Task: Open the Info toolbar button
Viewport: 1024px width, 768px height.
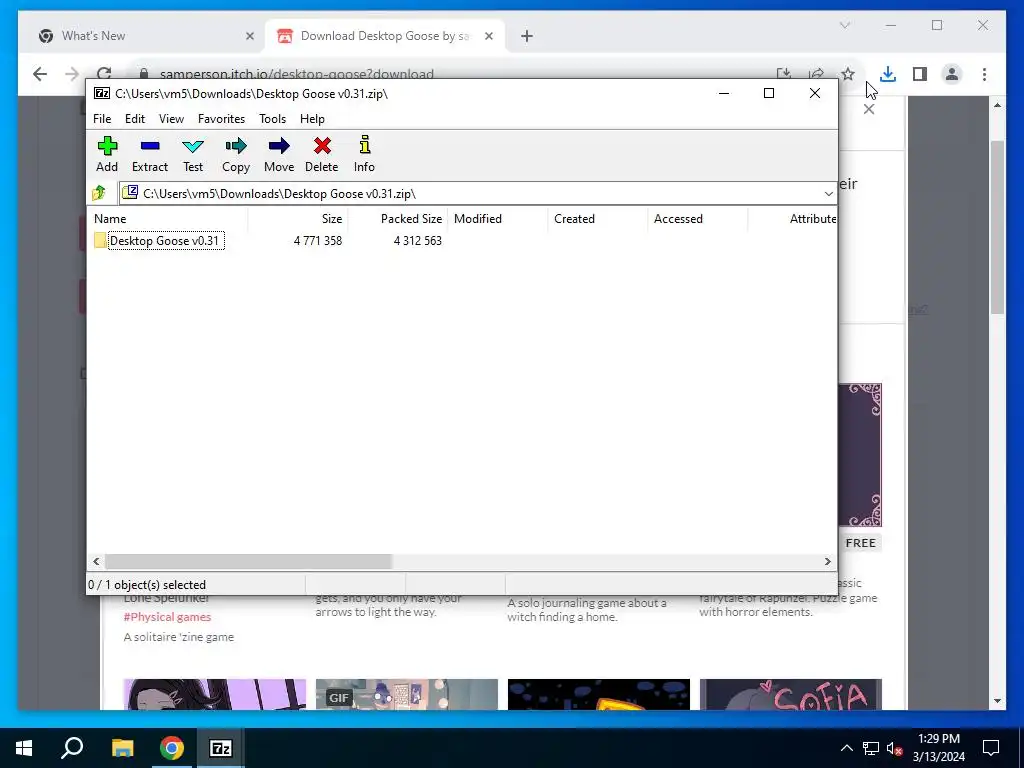Action: click(364, 155)
